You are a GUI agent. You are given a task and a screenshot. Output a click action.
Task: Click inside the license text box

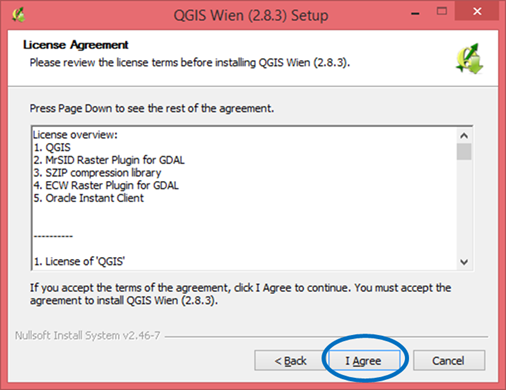[x=244, y=198]
